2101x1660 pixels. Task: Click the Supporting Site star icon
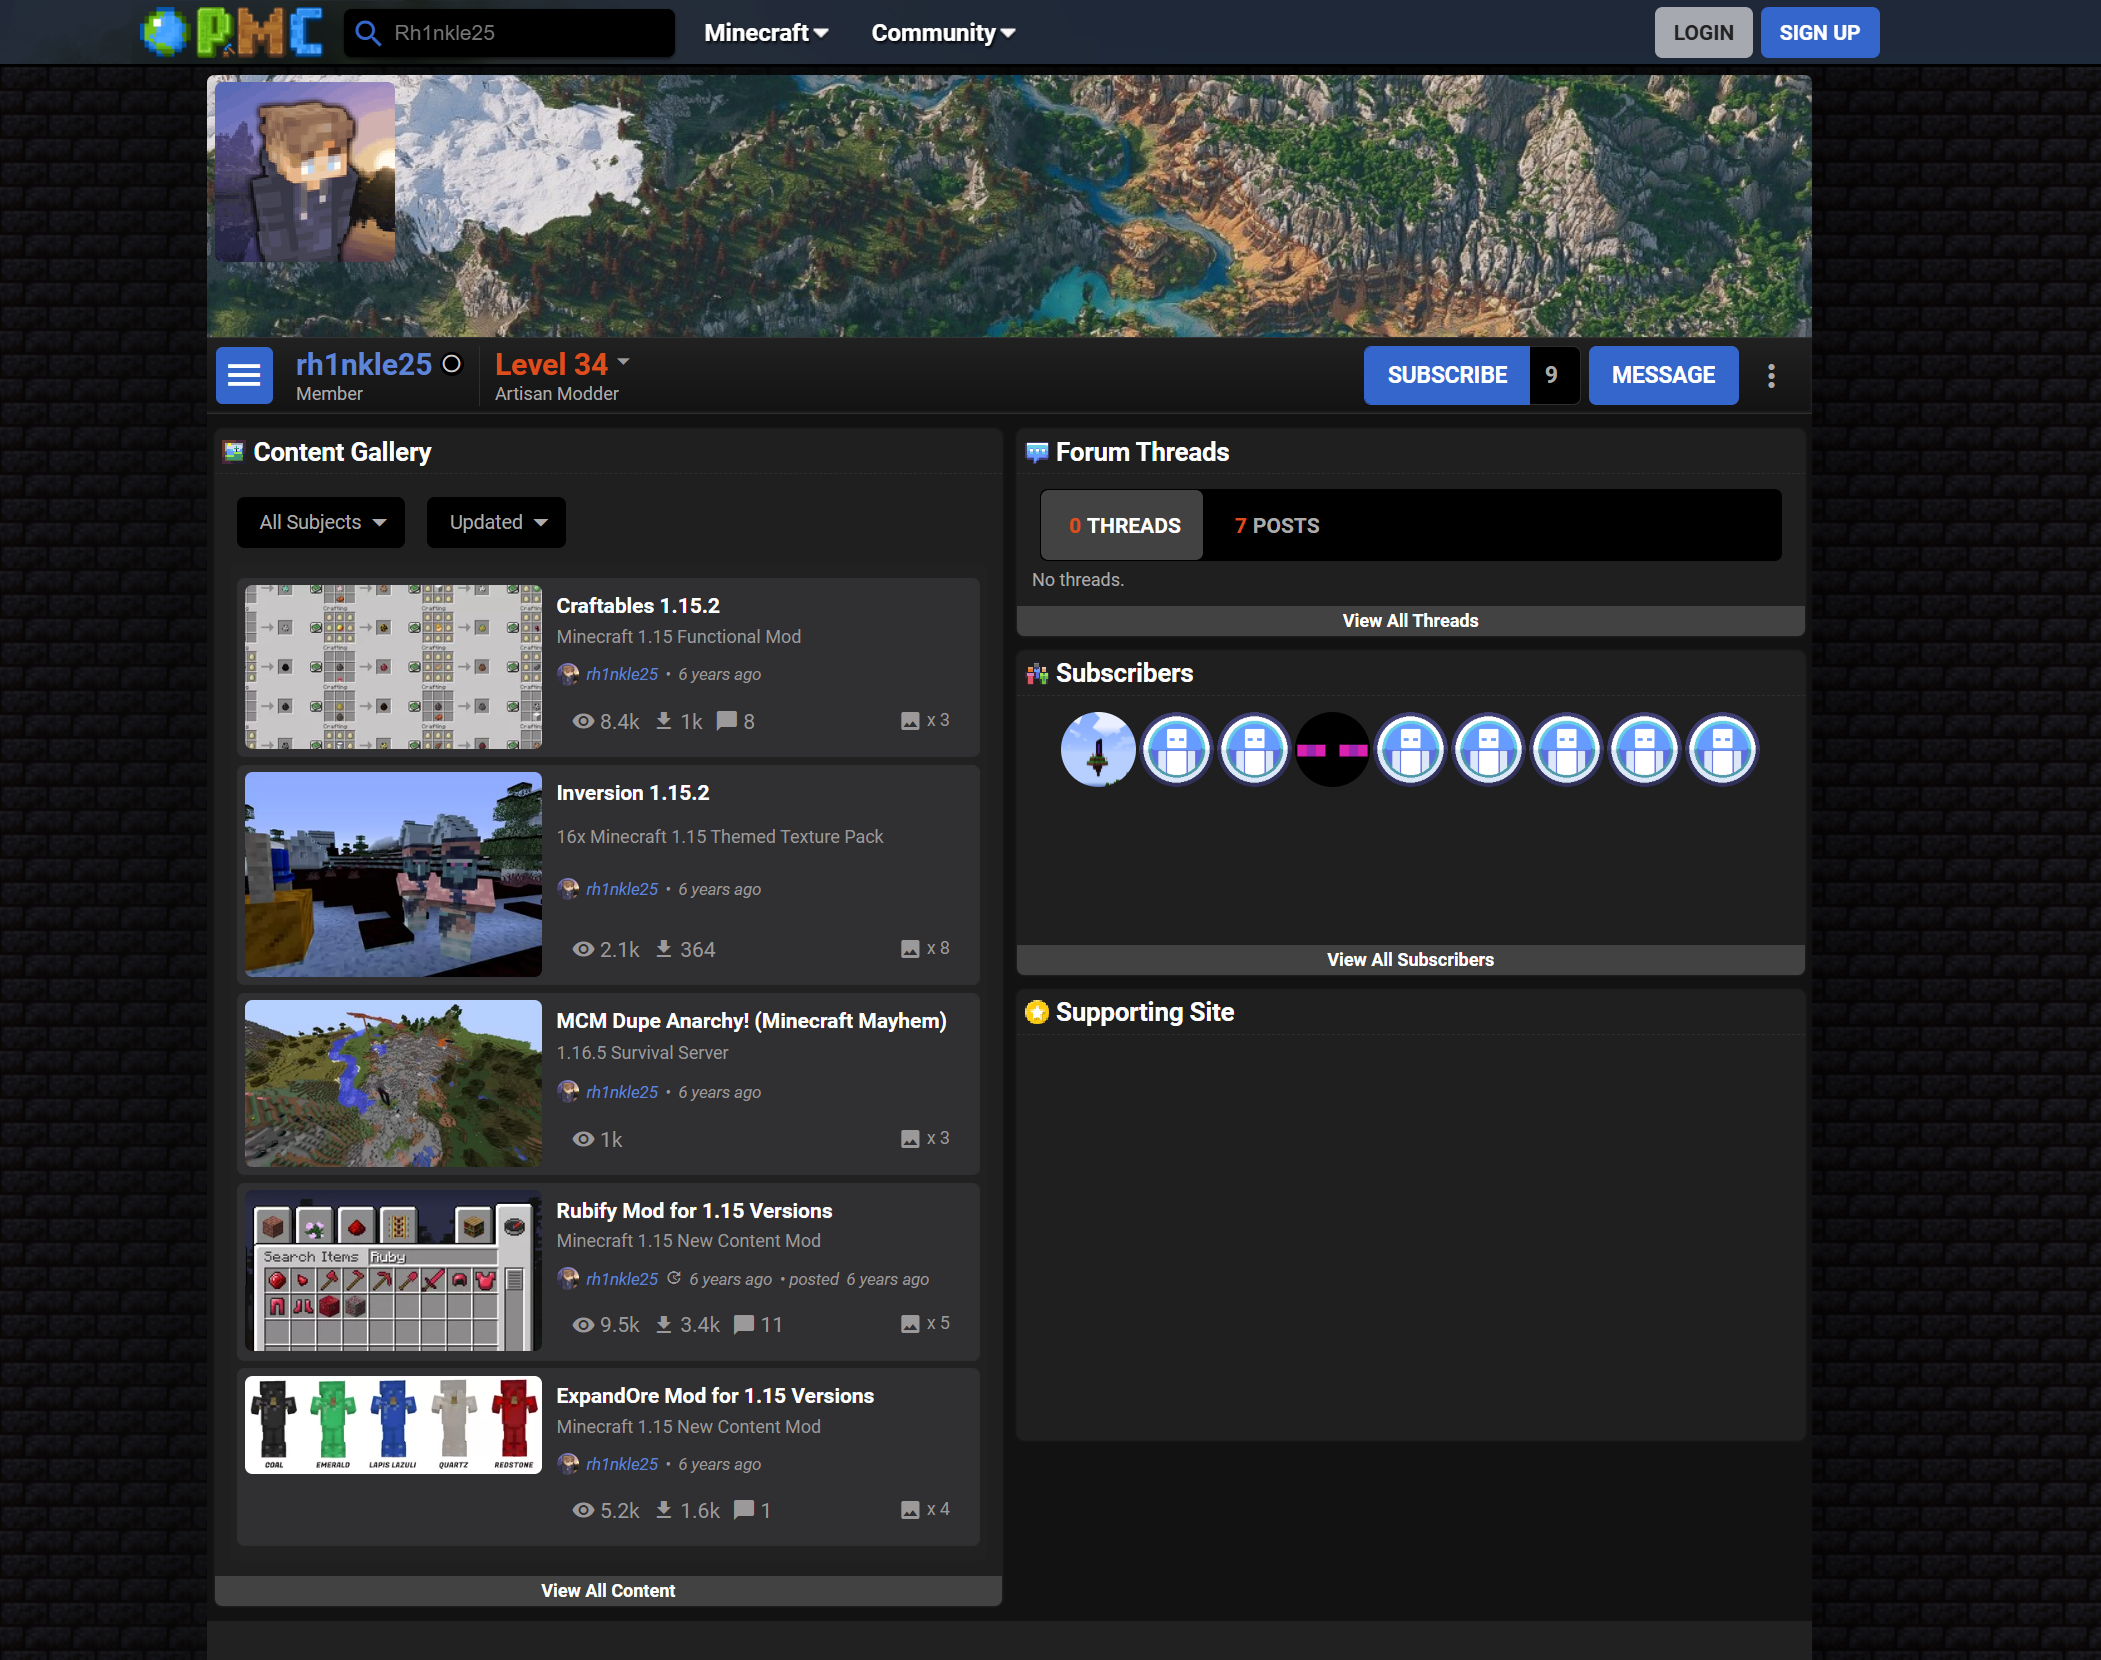coord(1037,1012)
